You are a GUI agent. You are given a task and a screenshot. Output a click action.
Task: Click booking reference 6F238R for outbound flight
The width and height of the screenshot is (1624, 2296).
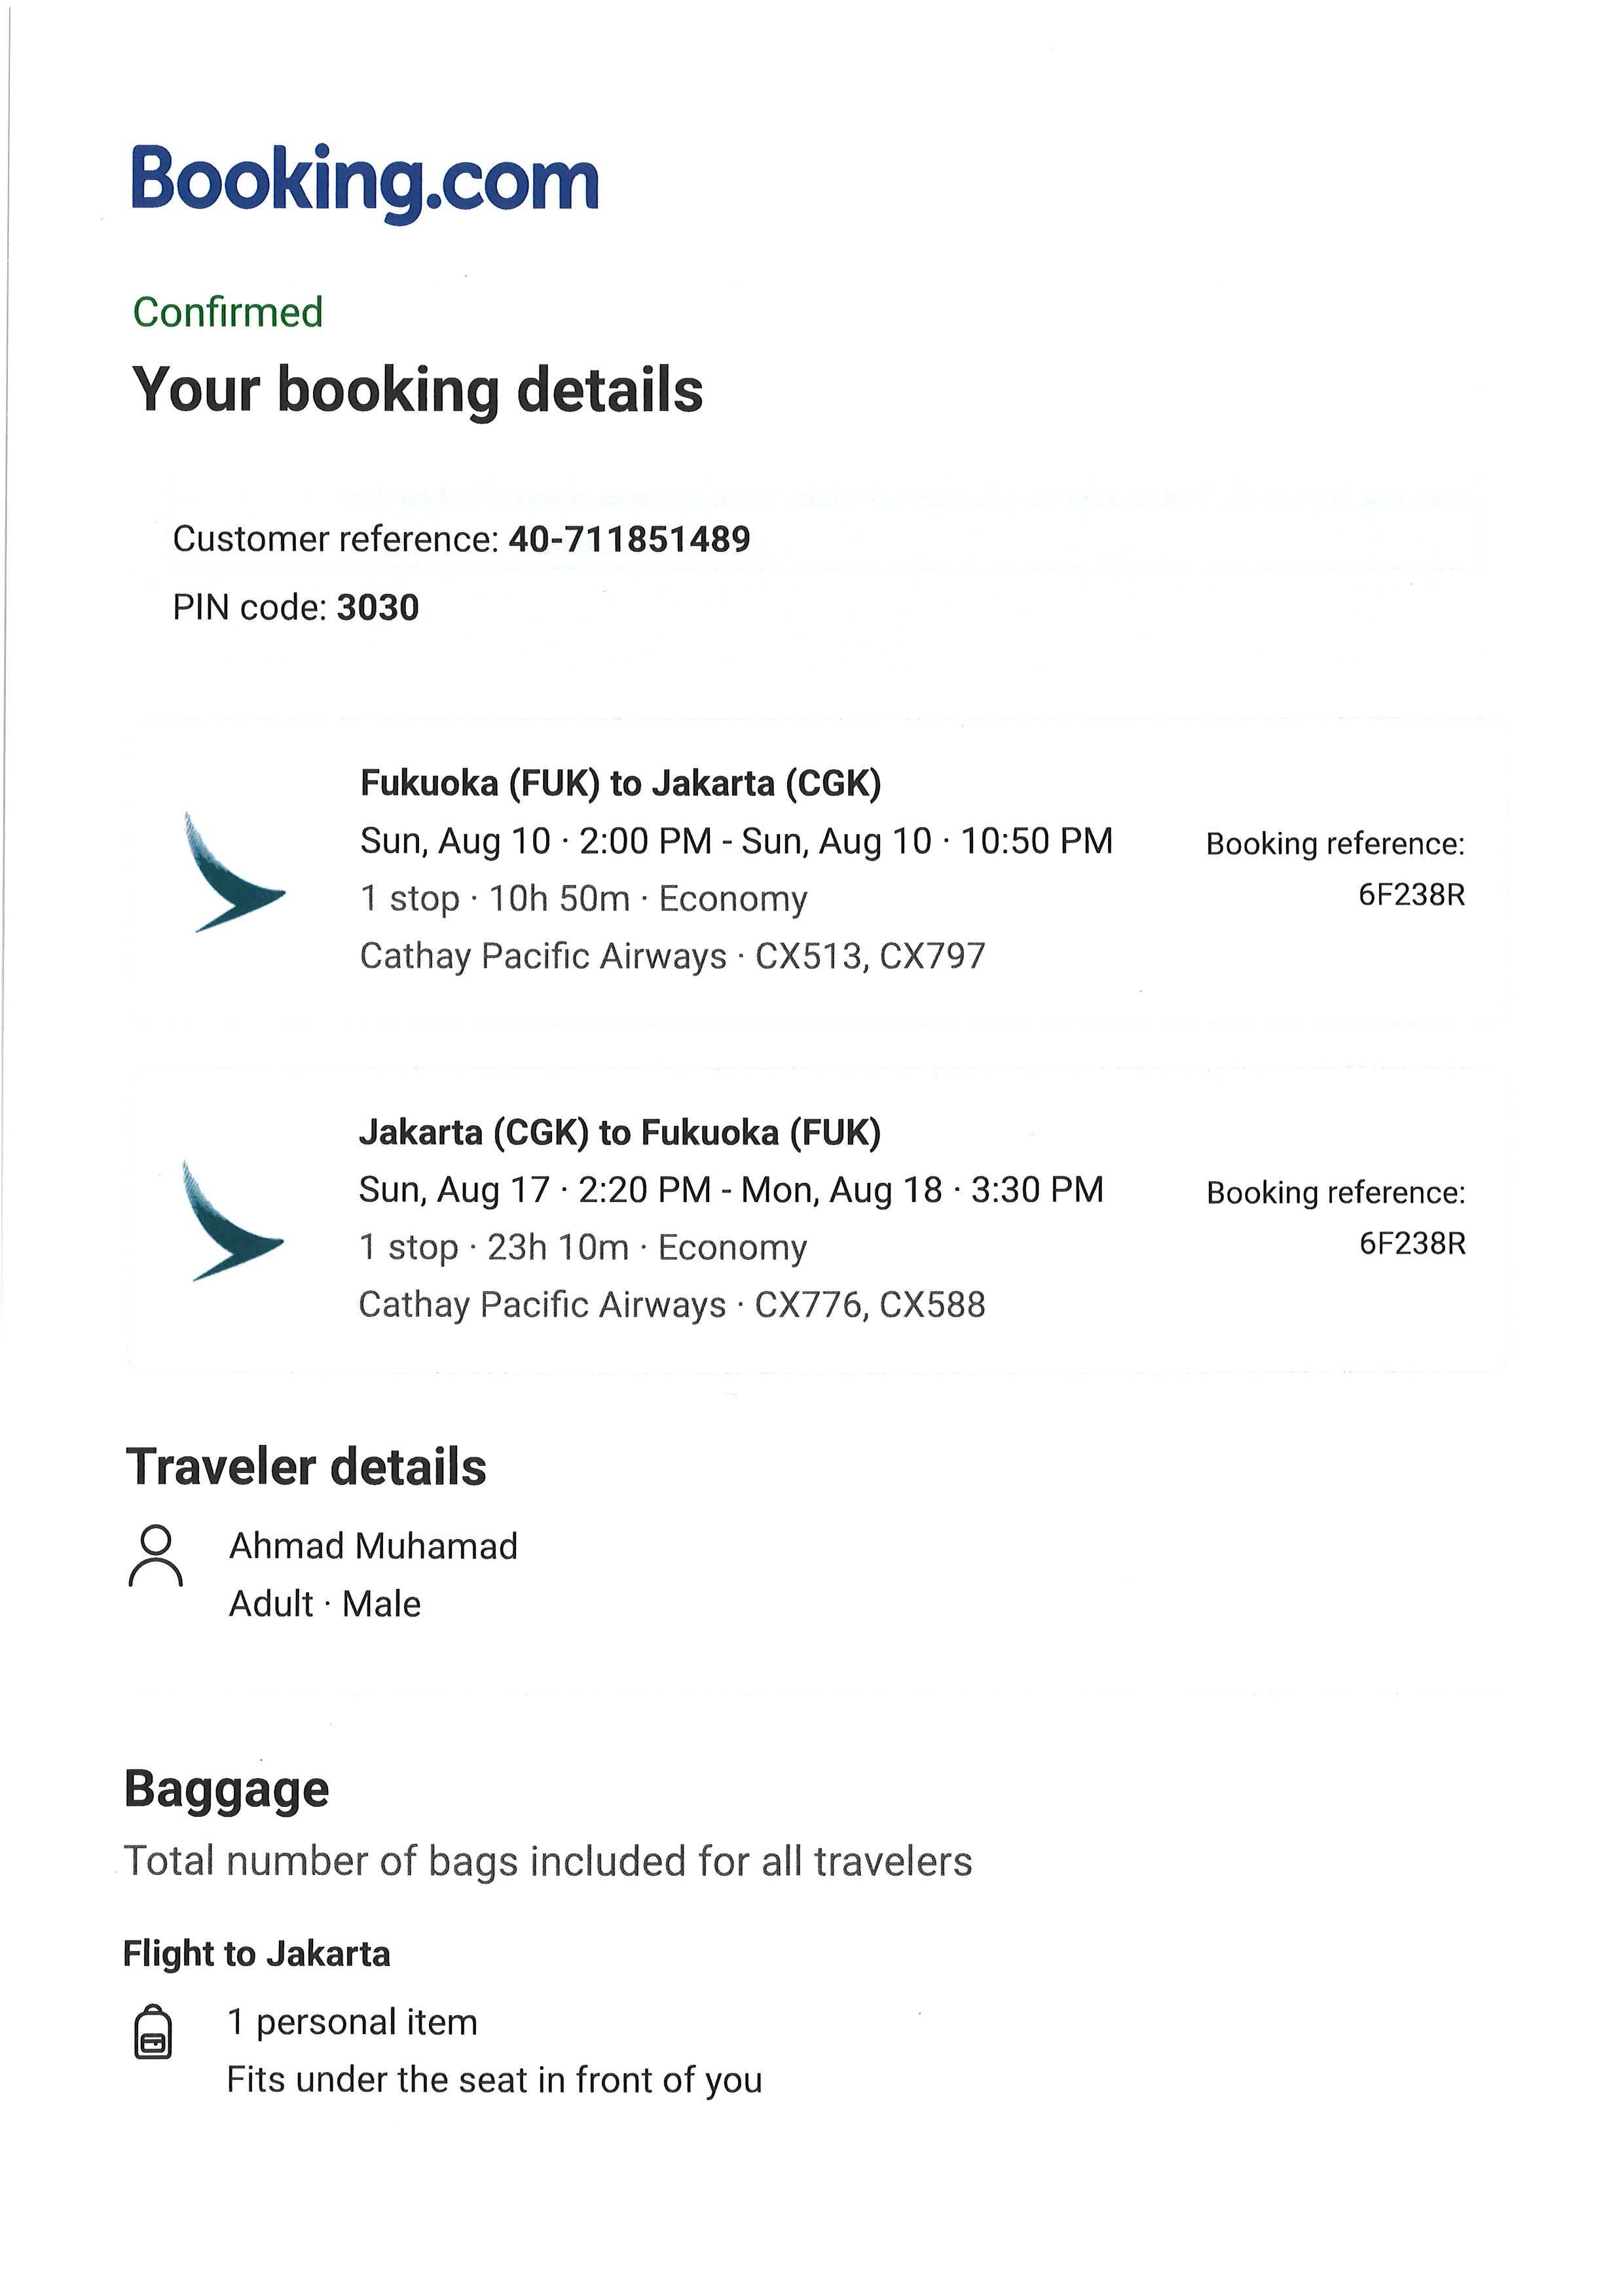1411,895
